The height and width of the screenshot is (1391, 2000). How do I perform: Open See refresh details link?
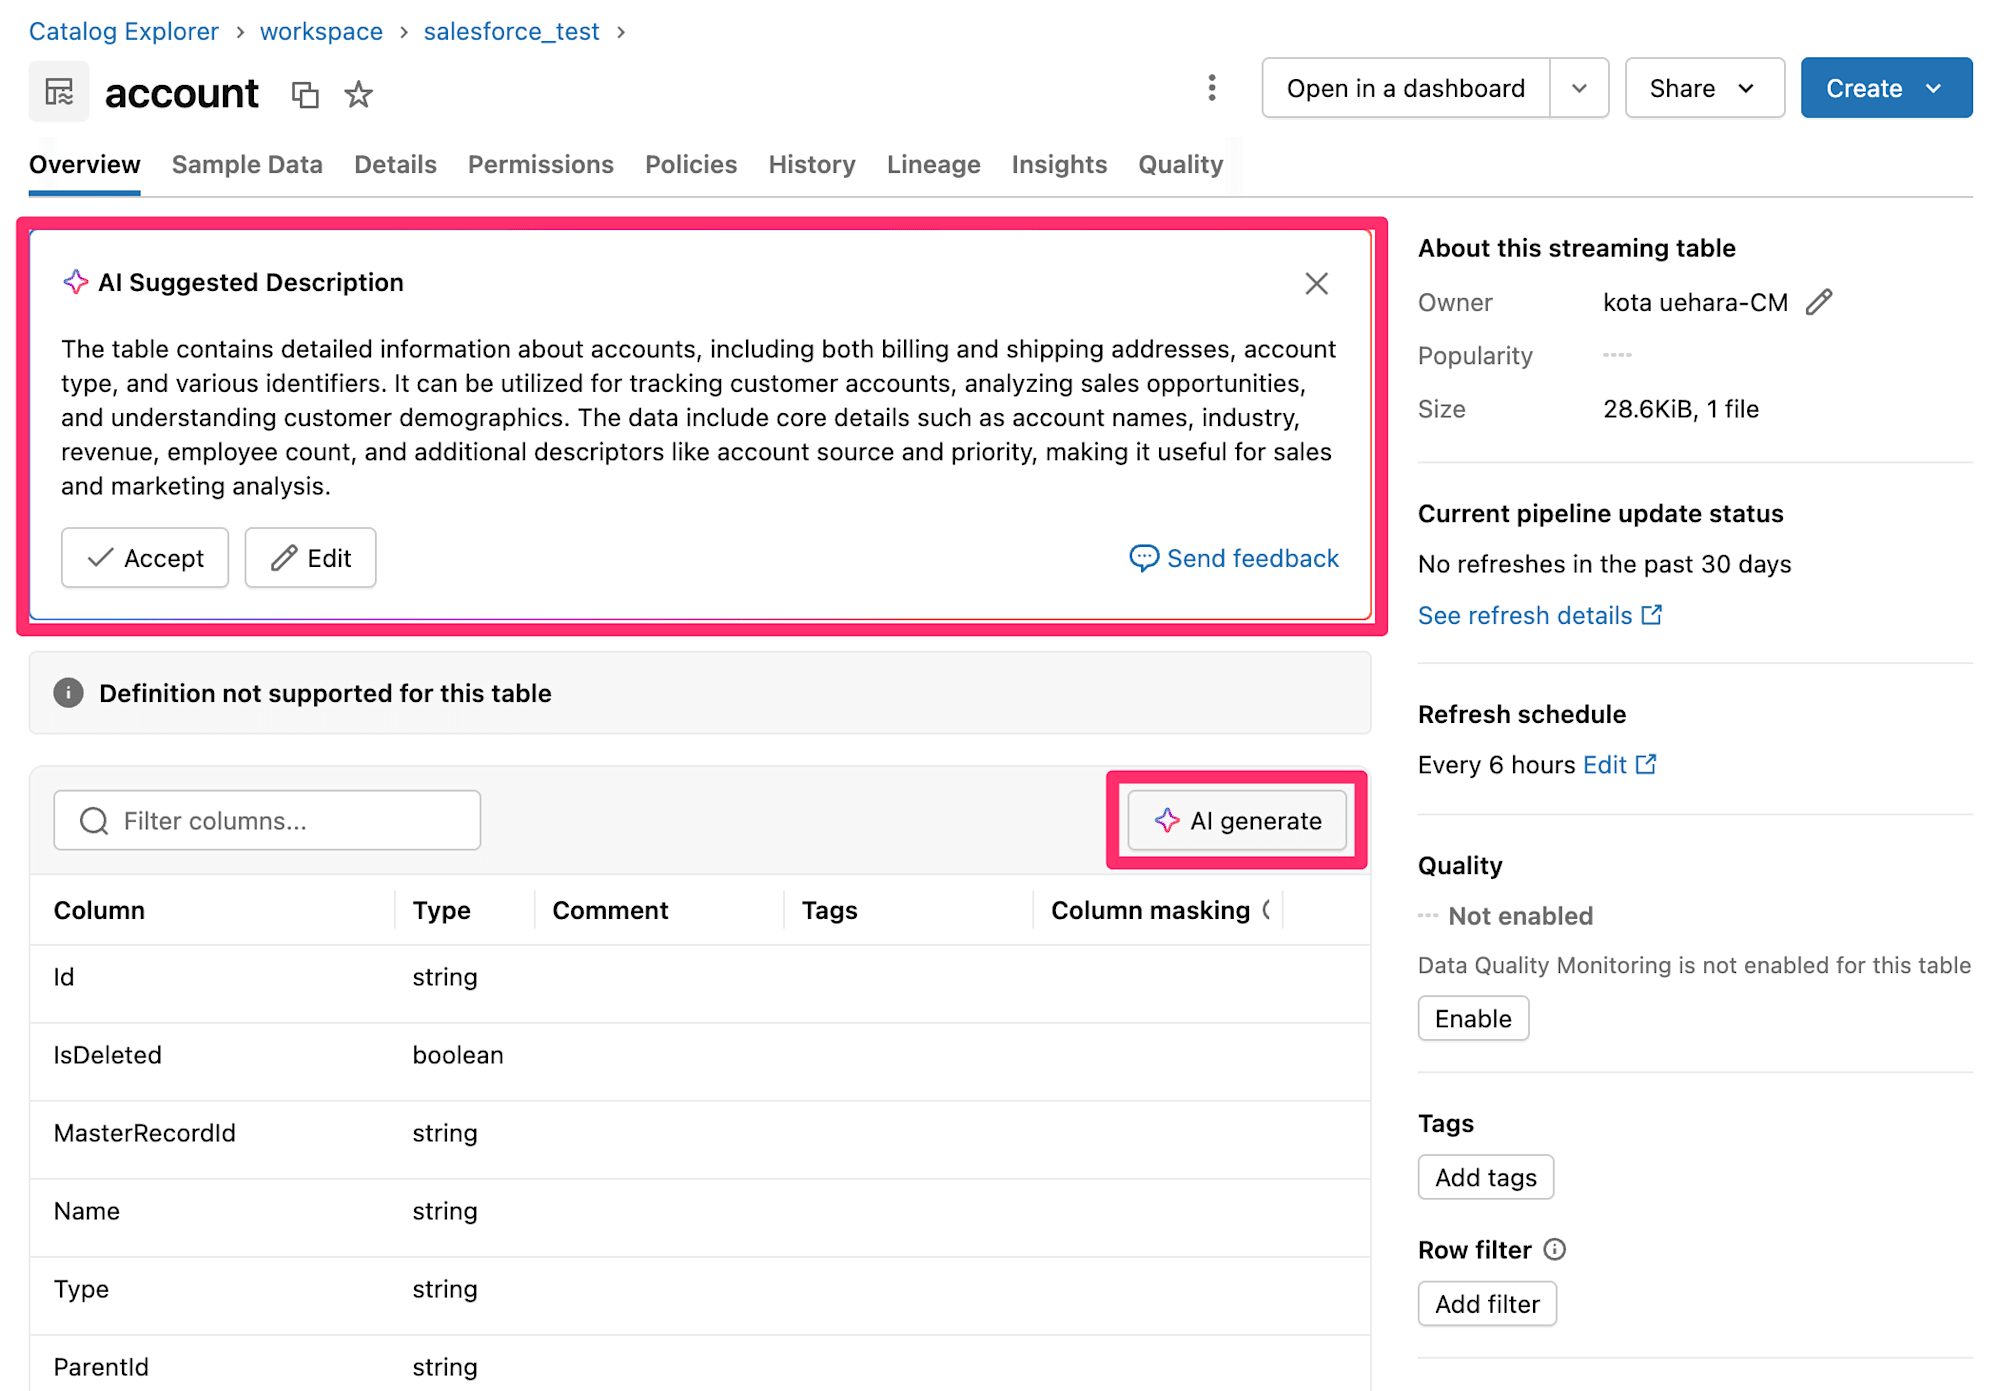(1539, 615)
